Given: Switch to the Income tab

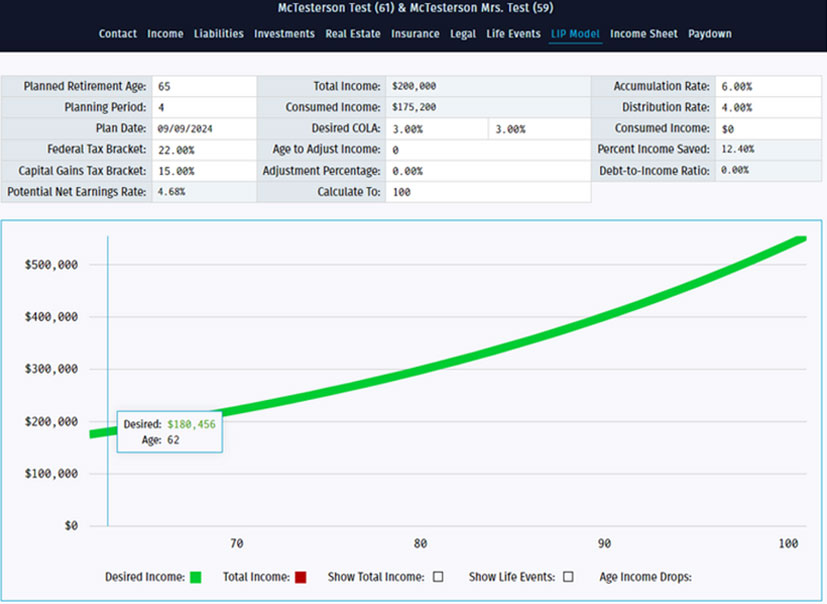Looking at the screenshot, I should pos(165,34).
